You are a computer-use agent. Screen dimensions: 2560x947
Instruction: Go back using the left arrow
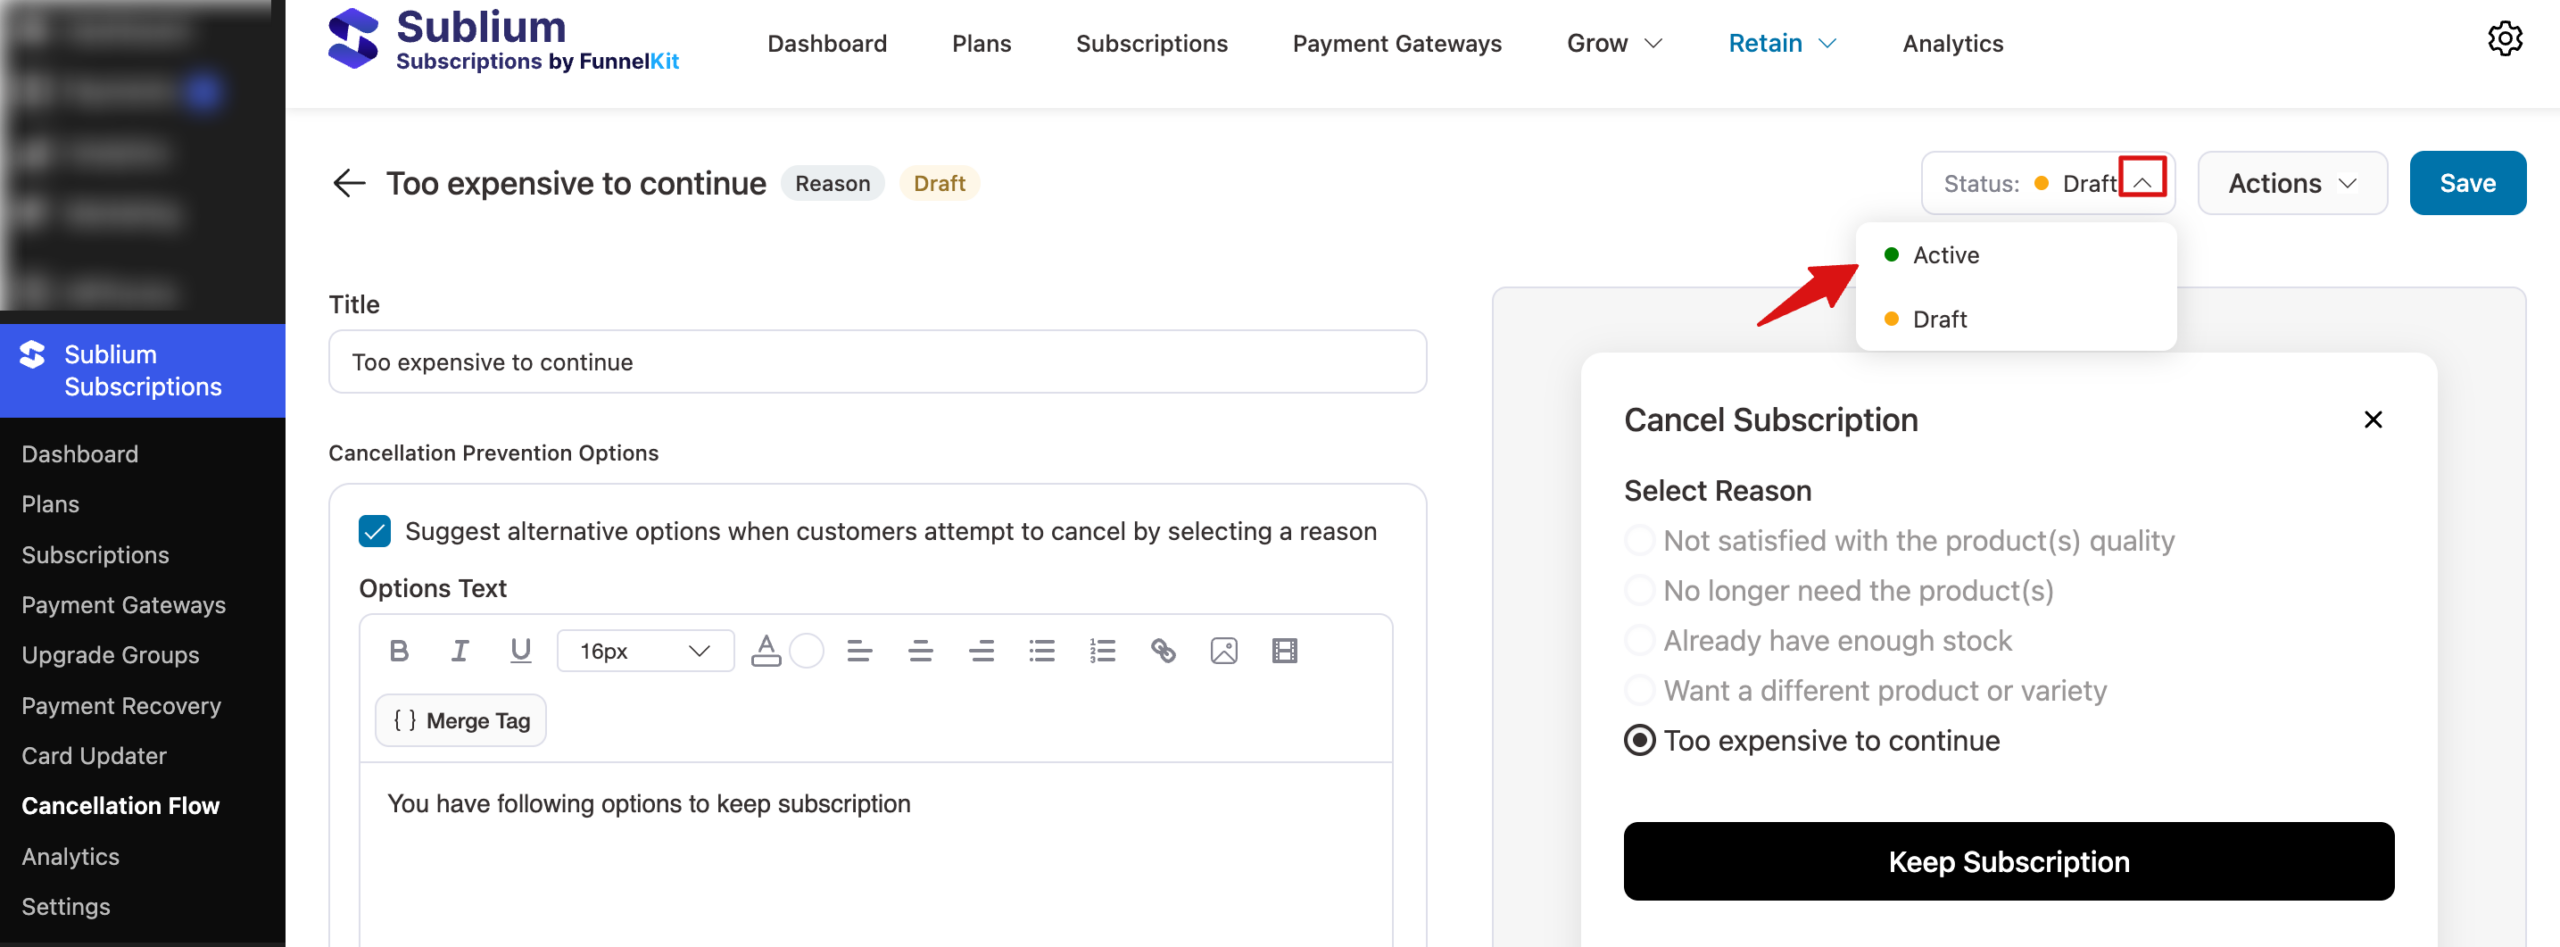click(x=349, y=183)
